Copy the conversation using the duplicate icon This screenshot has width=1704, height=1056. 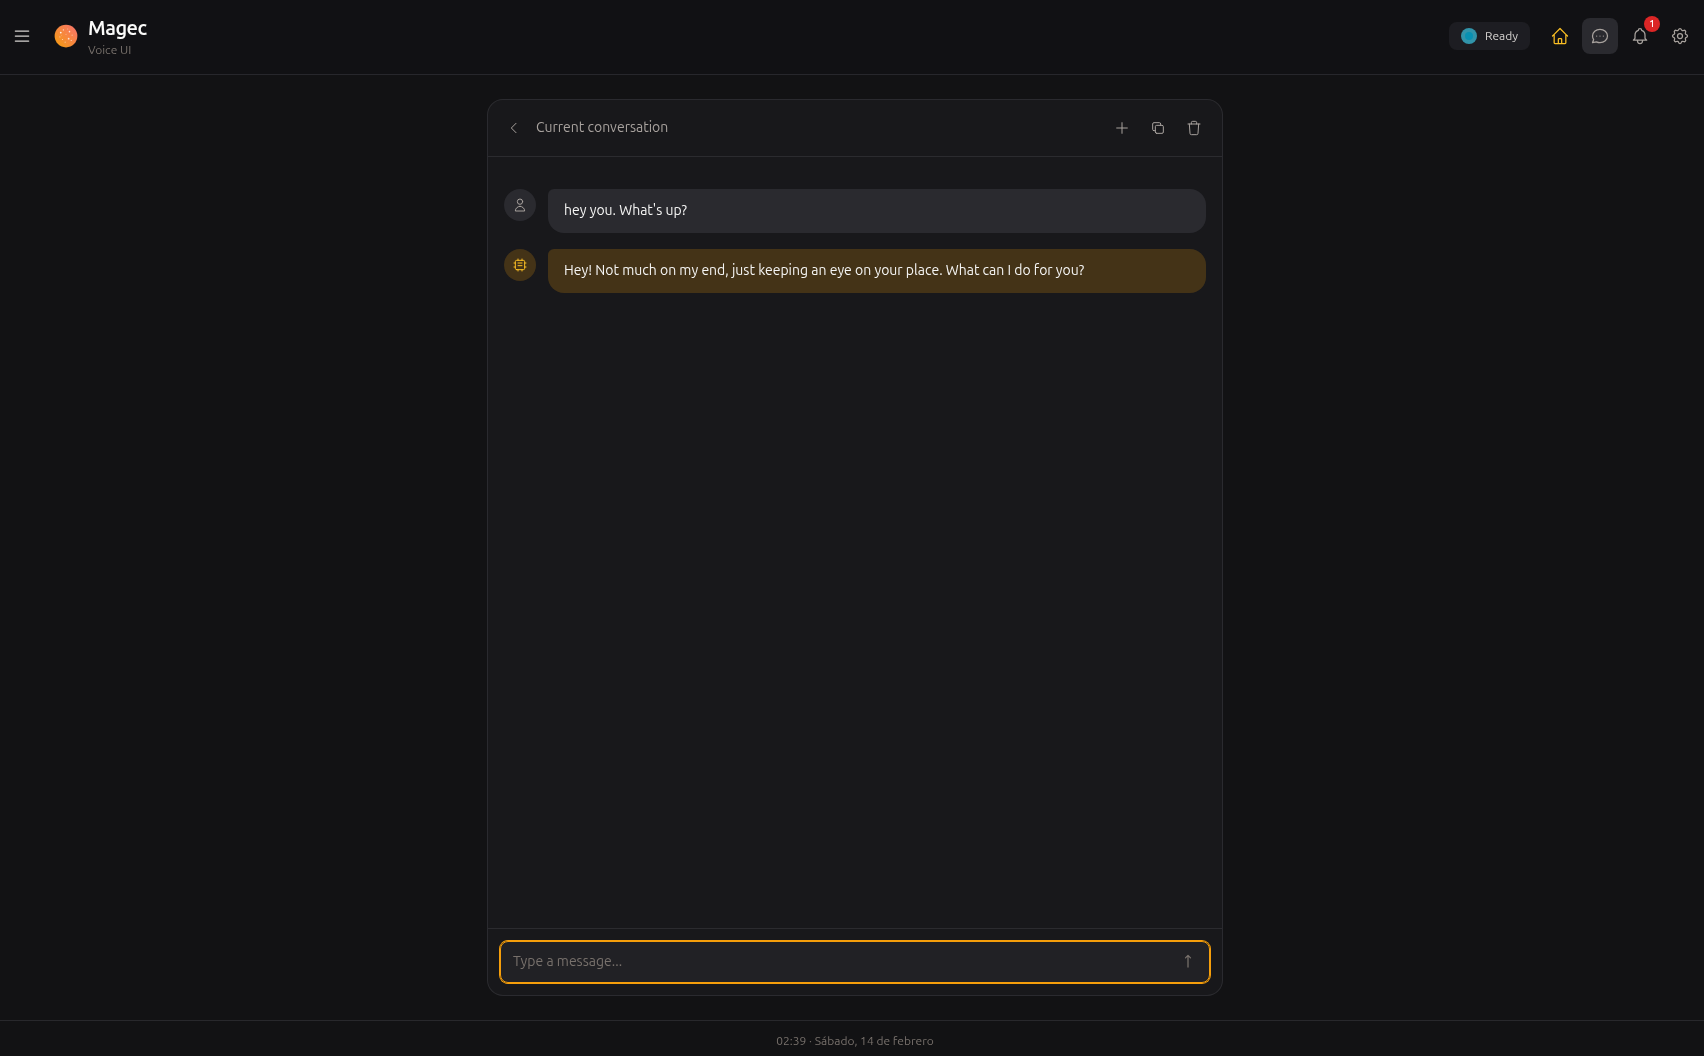tap(1158, 128)
